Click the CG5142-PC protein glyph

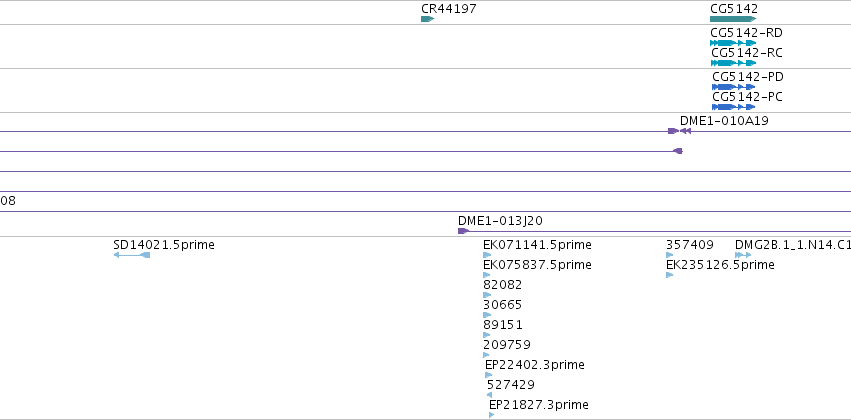point(734,107)
